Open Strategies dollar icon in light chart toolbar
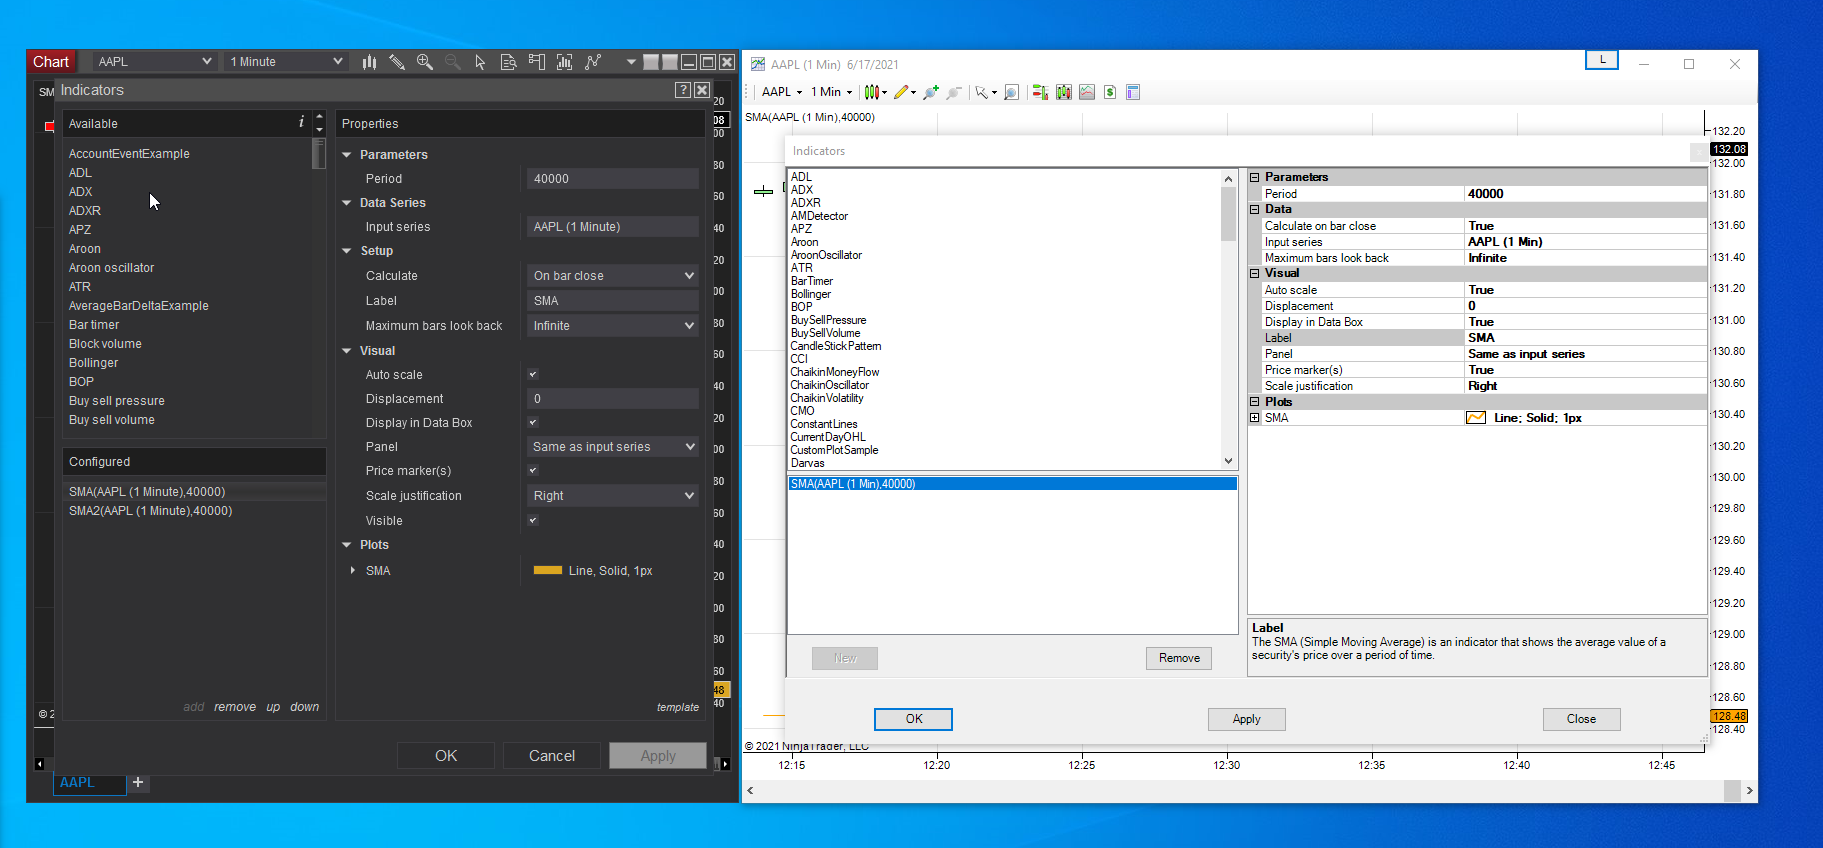 [1110, 92]
